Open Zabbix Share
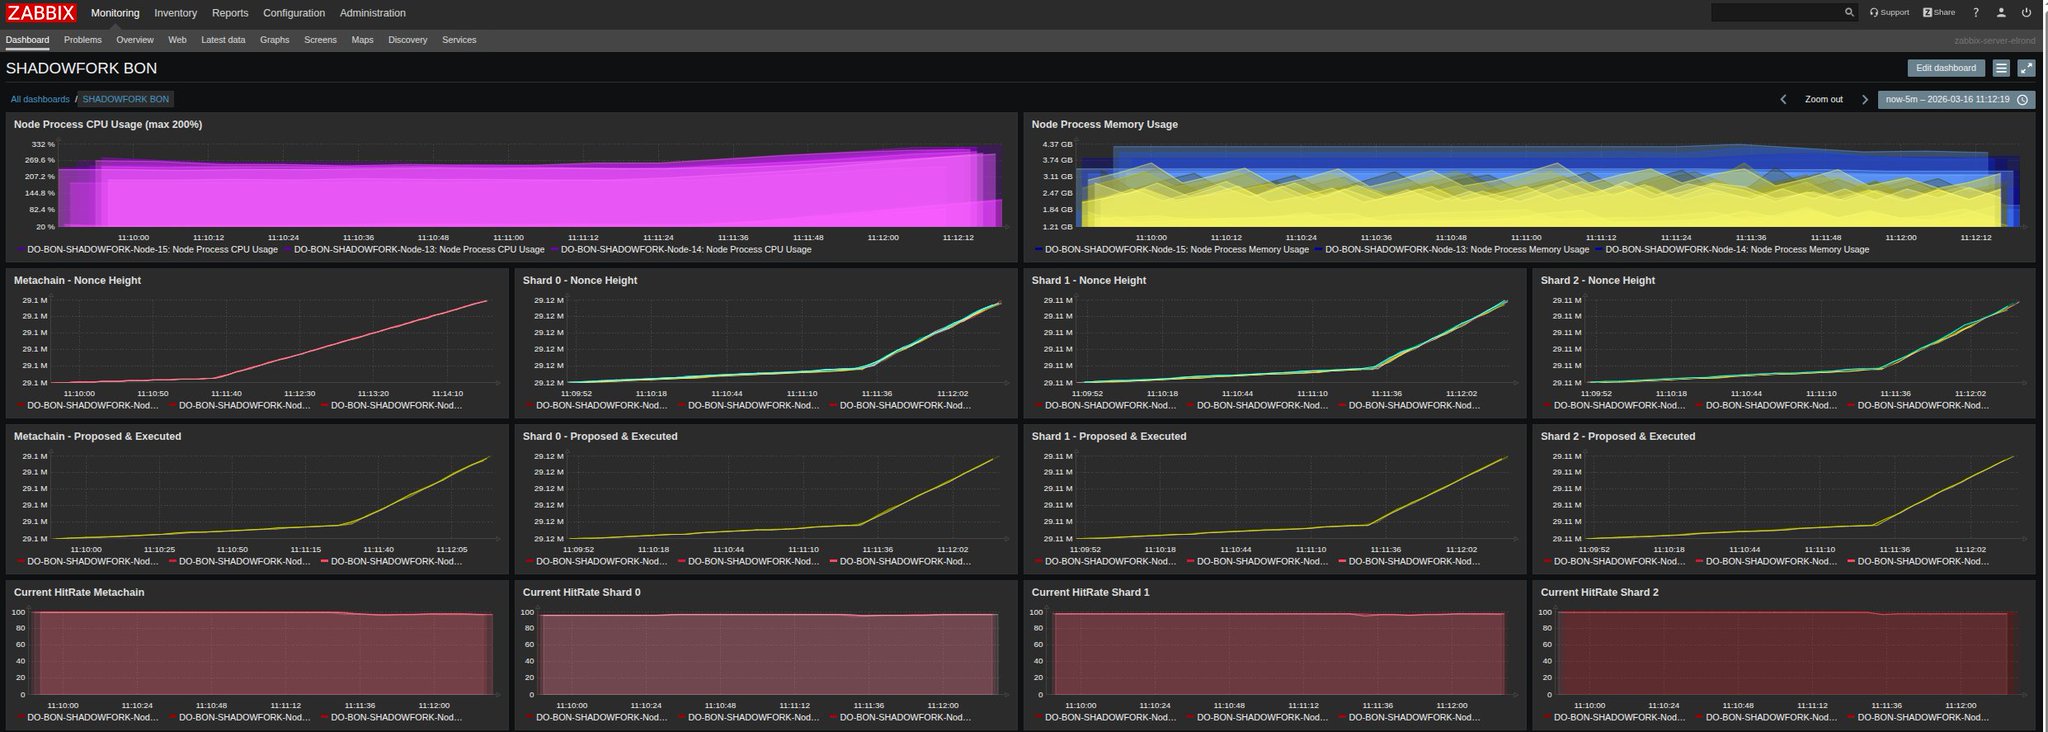The image size is (2048, 732). click(1939, 13)
